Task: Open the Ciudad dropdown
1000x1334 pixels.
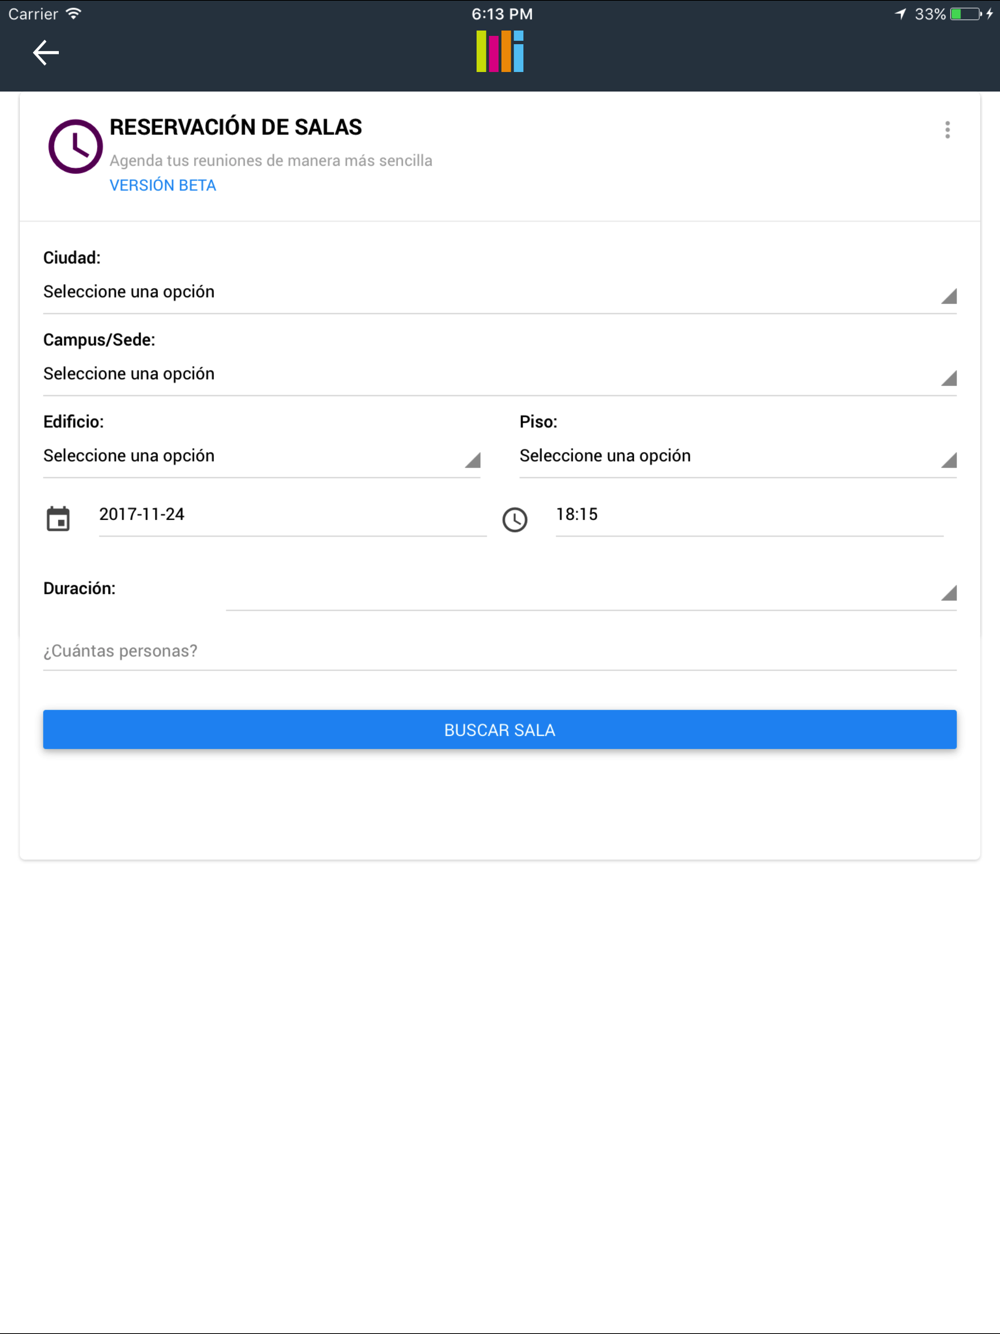Action: [499, 292]
